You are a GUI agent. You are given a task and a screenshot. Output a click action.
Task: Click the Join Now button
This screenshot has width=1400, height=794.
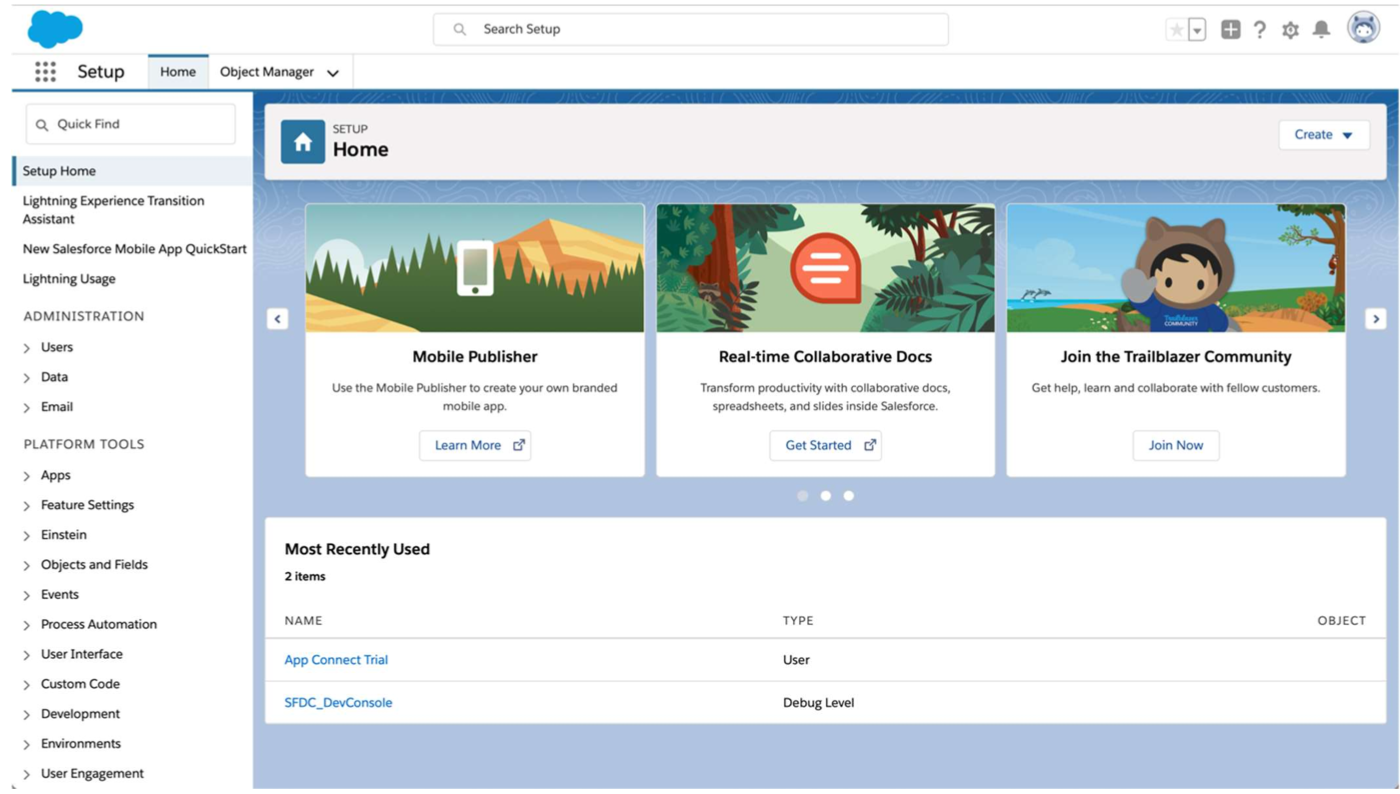click(1175, 445)
